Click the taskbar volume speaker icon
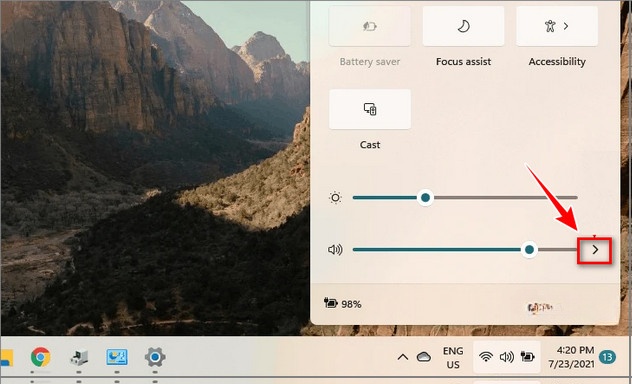This screenshot has width=632, height=384. point(507,357)
